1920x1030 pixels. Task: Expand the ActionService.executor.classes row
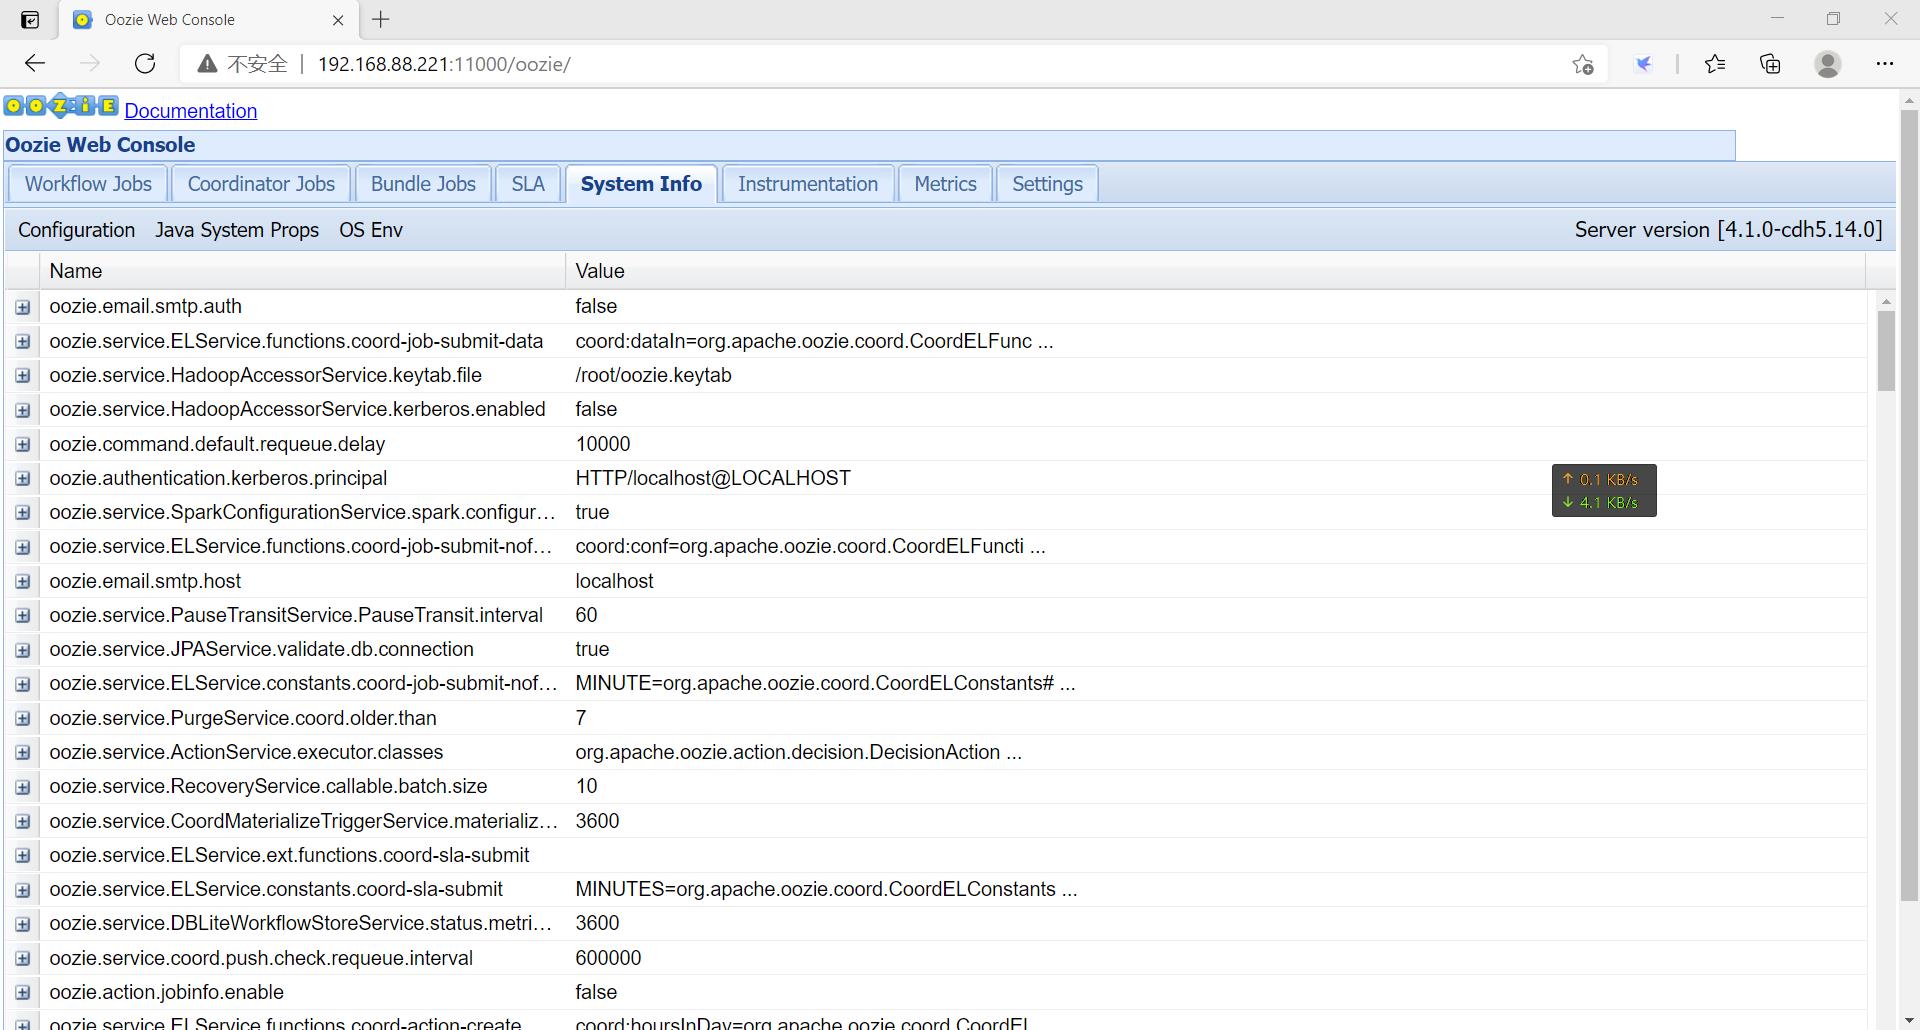coord(23,753)
